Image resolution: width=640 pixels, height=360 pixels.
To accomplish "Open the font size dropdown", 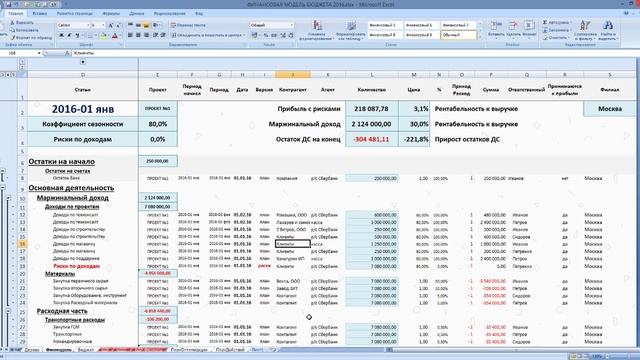I will [x=103, y=25].
